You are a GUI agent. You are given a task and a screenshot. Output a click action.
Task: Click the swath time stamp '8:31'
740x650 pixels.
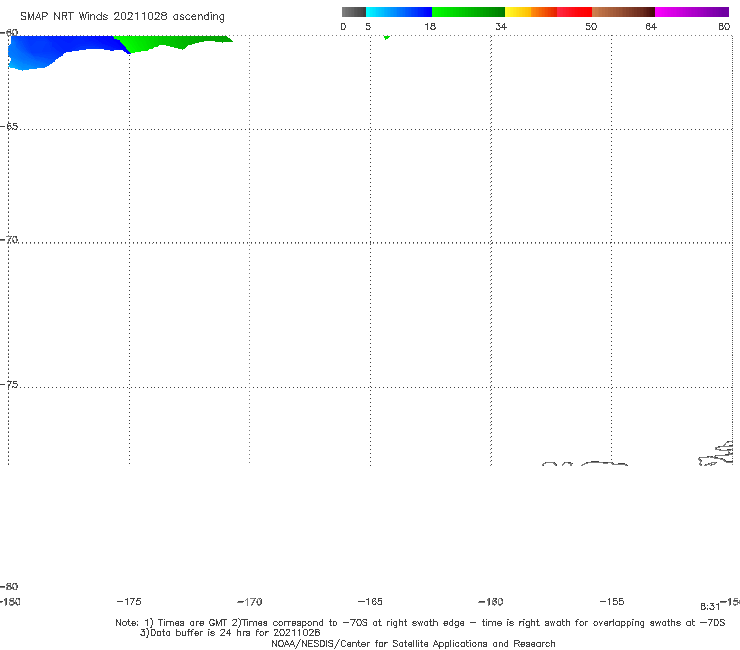pyautogui.click(x=710, y=607)
